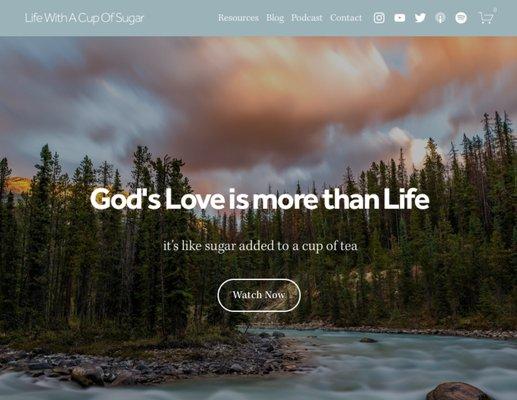517x400 pixels.
Task: Click the Watch Now button
Action: 259,295
